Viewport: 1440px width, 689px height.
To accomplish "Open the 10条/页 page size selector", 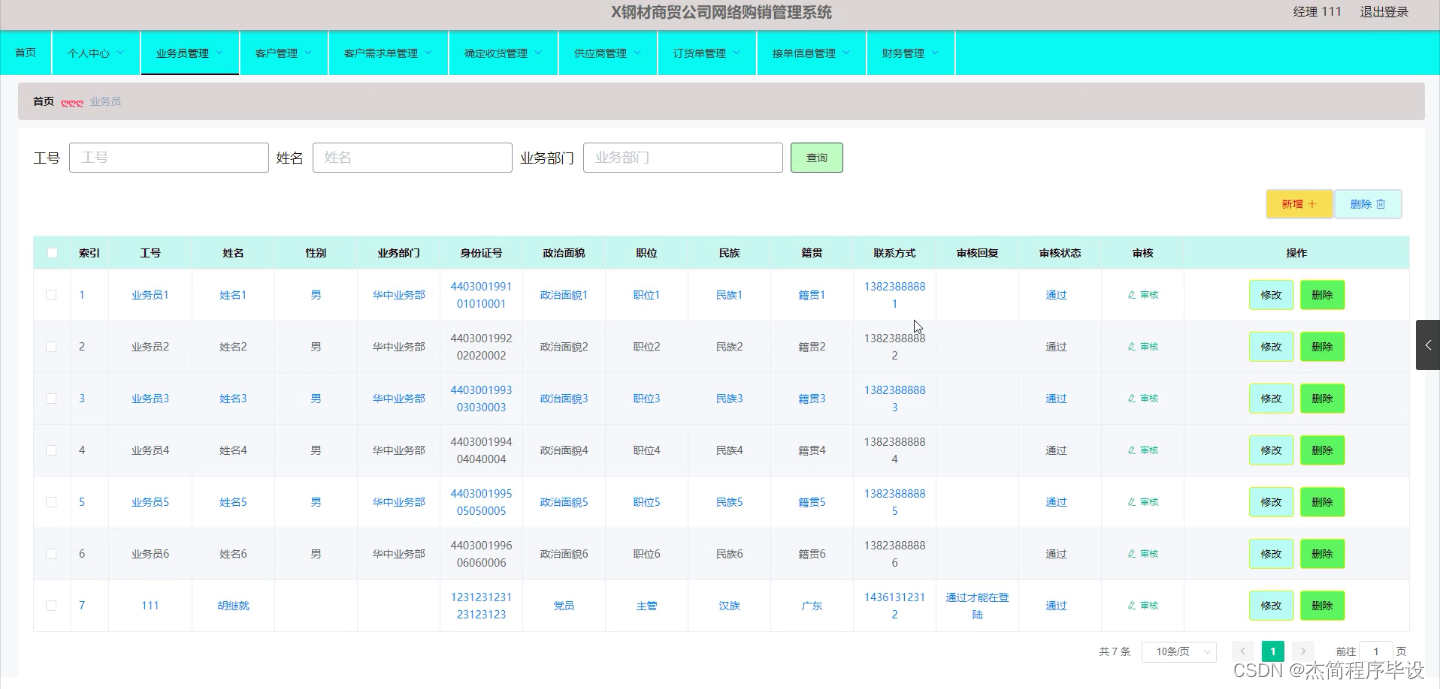I will [1179, 651].
